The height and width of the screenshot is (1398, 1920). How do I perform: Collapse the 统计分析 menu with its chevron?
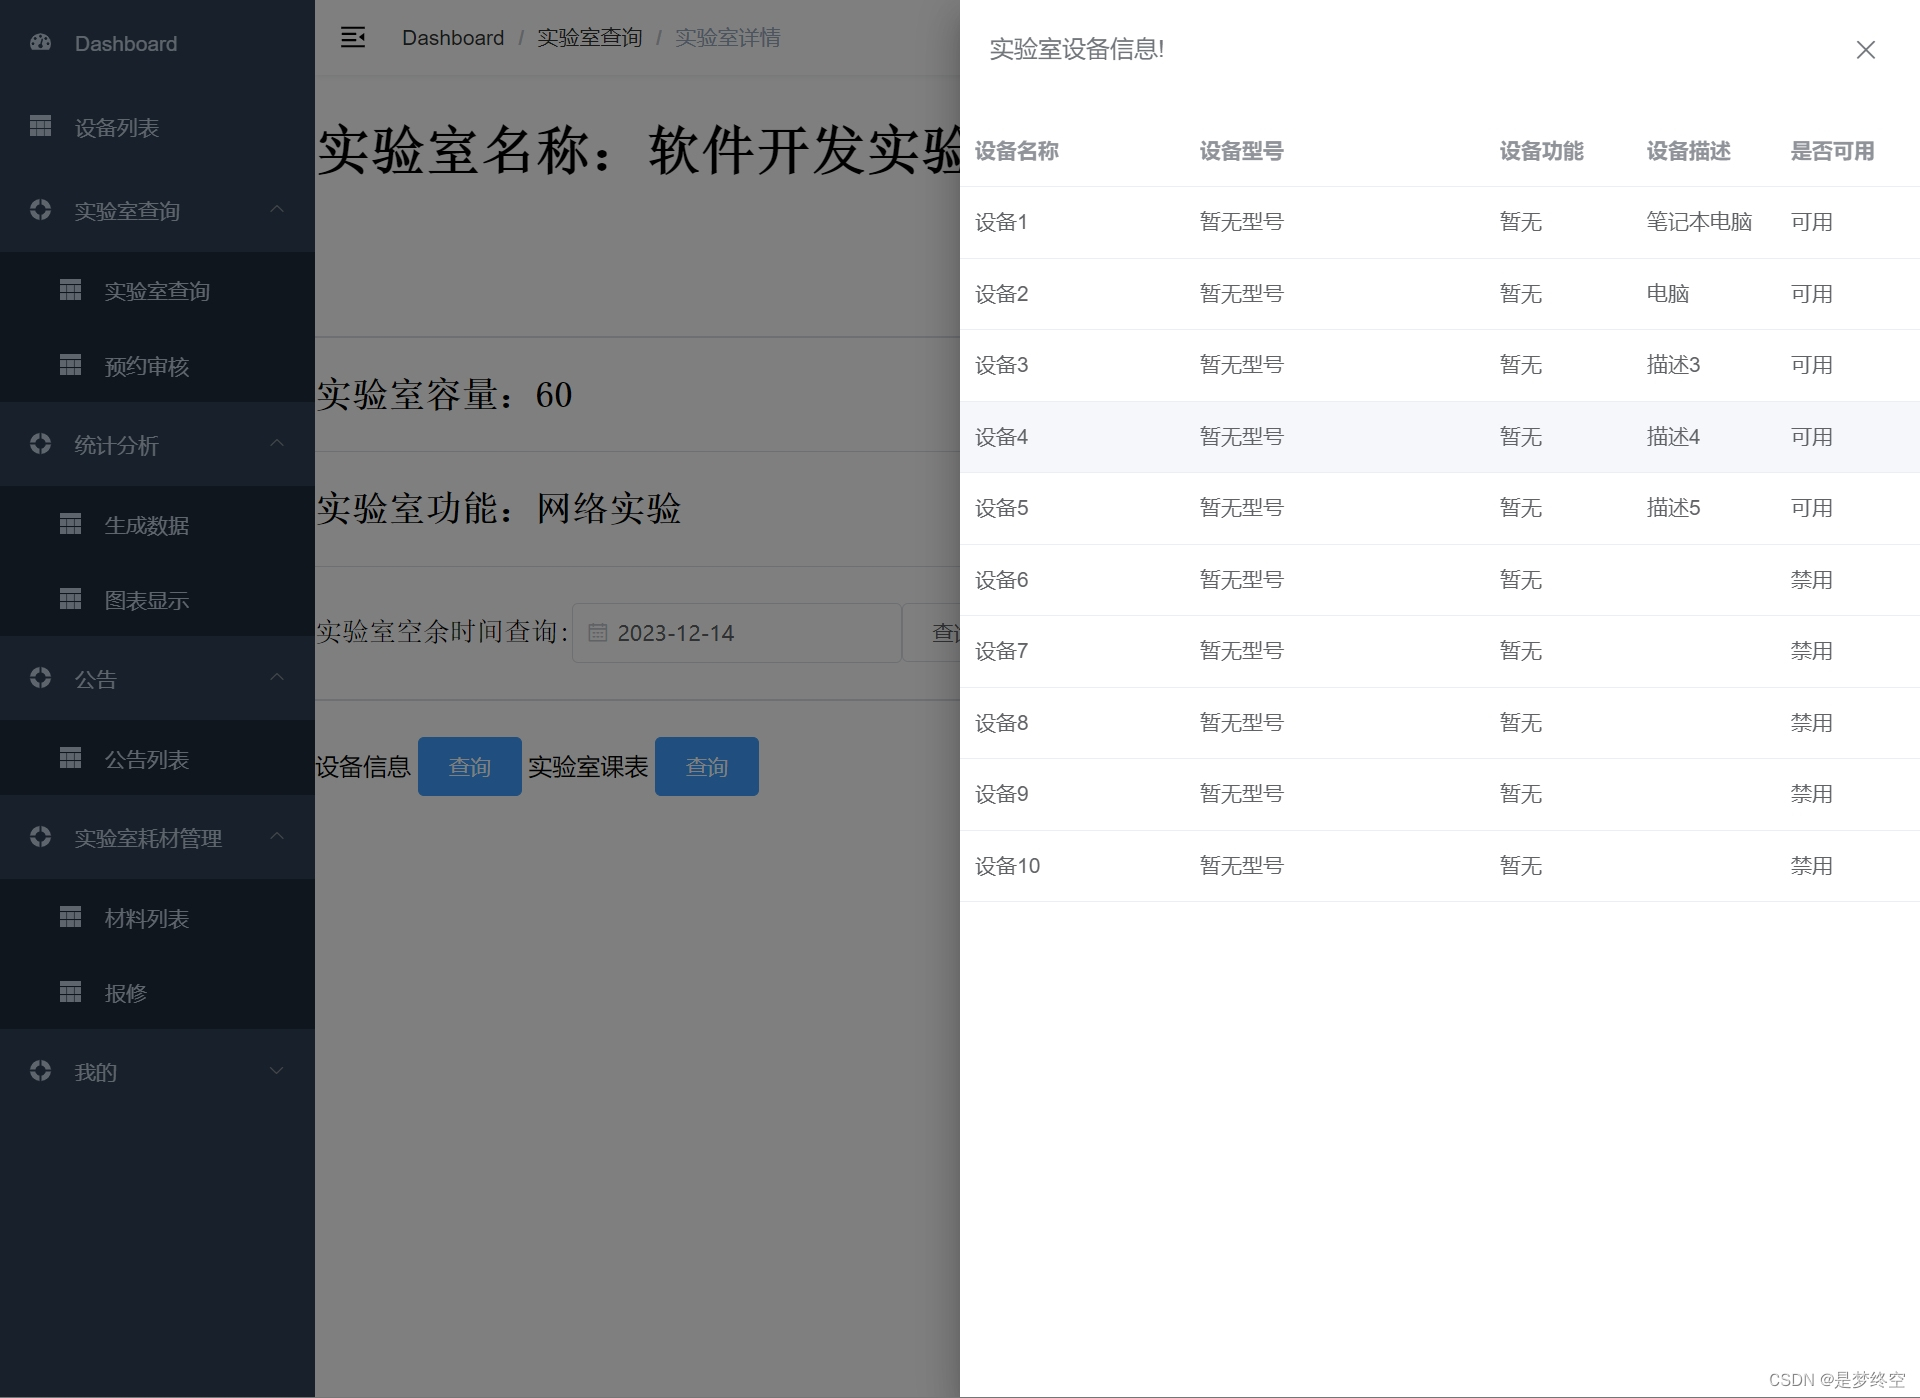pyautogui.click(x=277, y=443)
